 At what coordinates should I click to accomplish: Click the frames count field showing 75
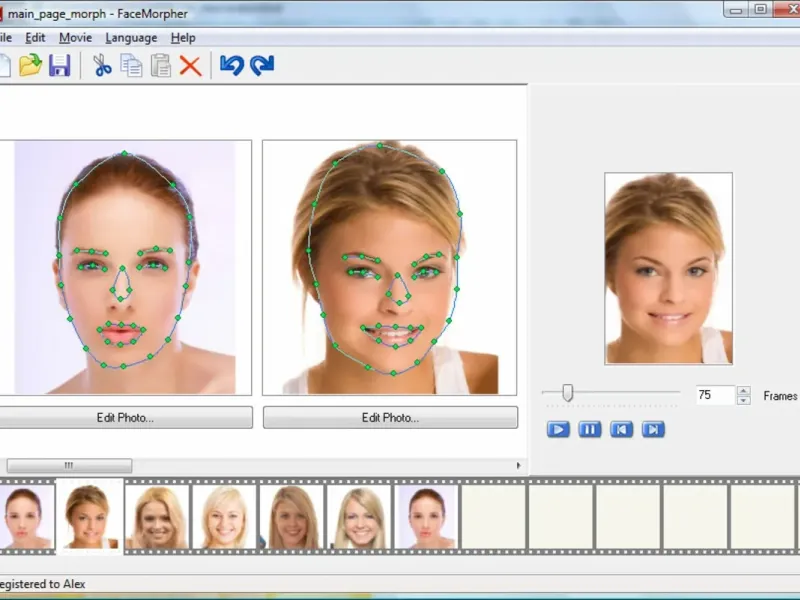click(716, 395)
